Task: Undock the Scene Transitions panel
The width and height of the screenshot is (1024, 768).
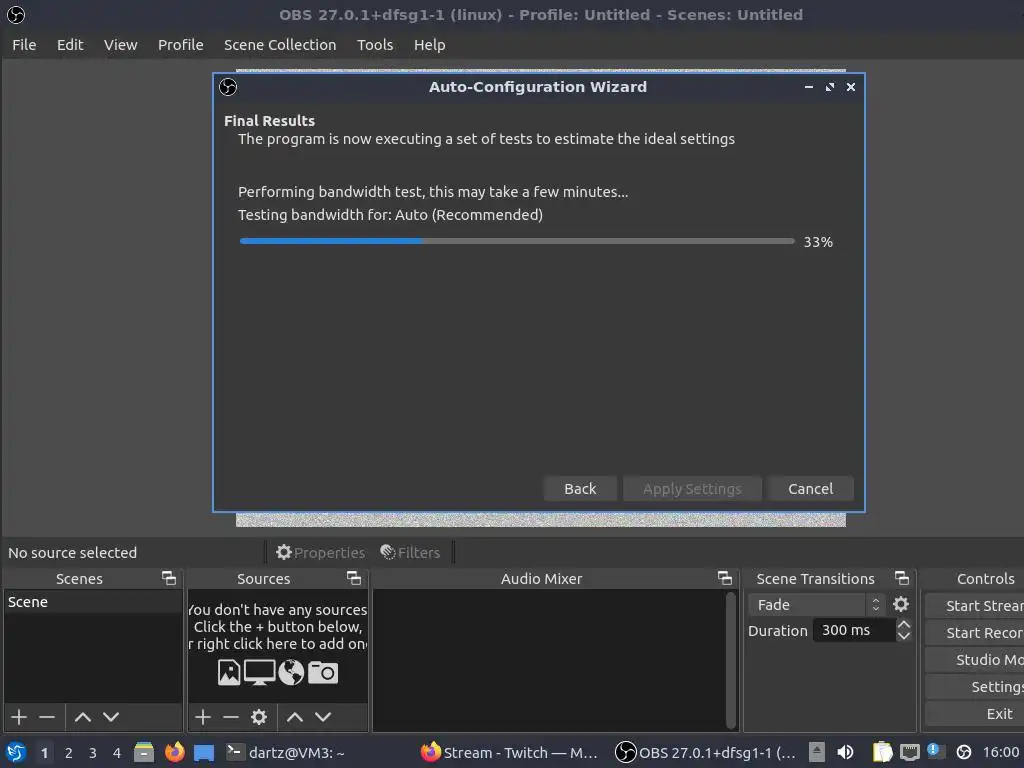Action: coord(902,578)
